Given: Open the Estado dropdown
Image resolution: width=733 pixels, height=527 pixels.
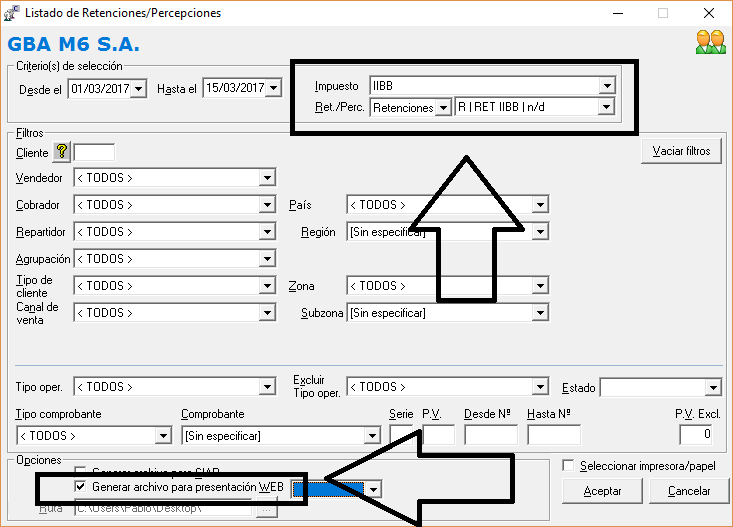Looking at the screenshot, I should tap(713, 387).
